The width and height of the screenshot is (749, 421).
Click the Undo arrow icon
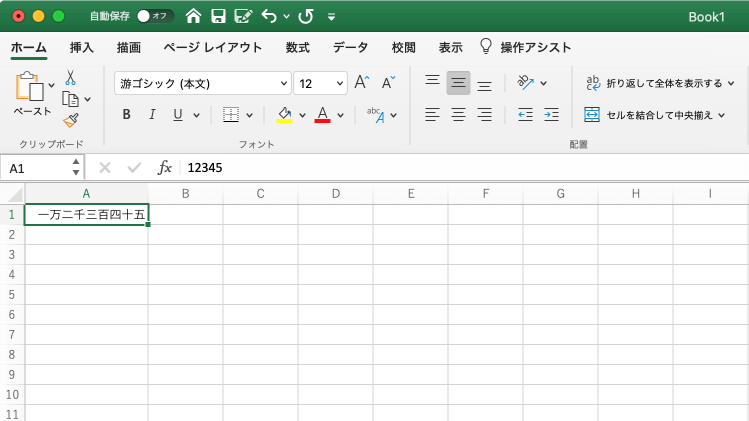268,17
